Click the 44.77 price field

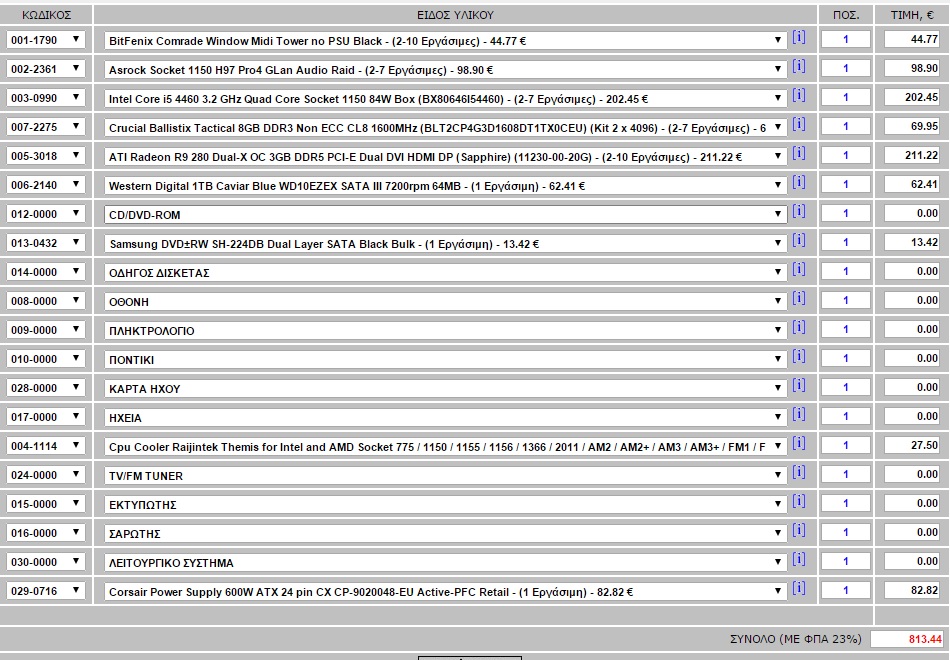tap(912, 39)
